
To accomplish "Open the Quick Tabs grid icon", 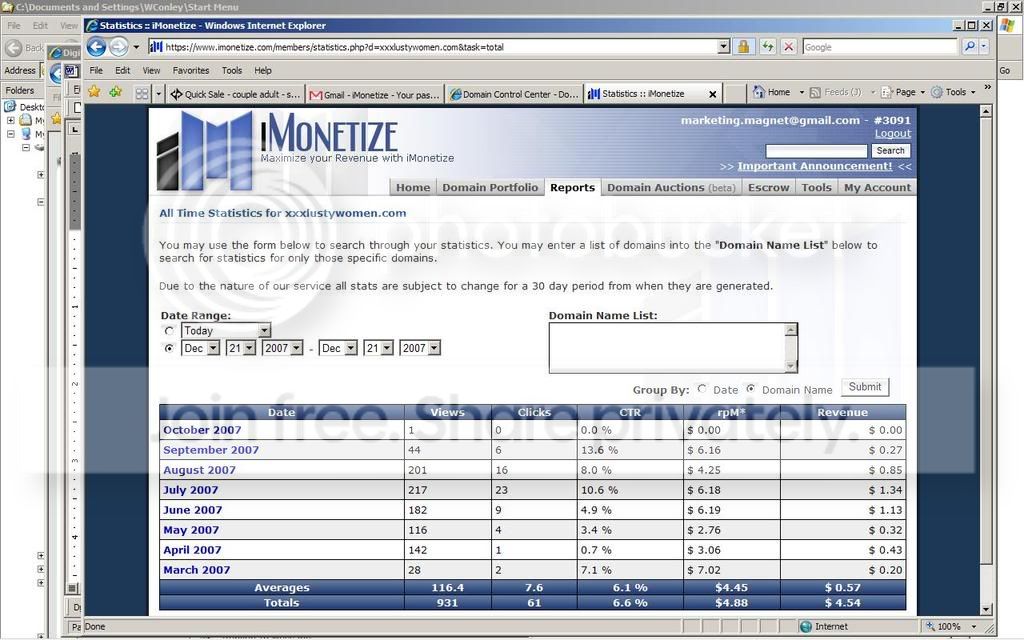I will coord(142,93).
